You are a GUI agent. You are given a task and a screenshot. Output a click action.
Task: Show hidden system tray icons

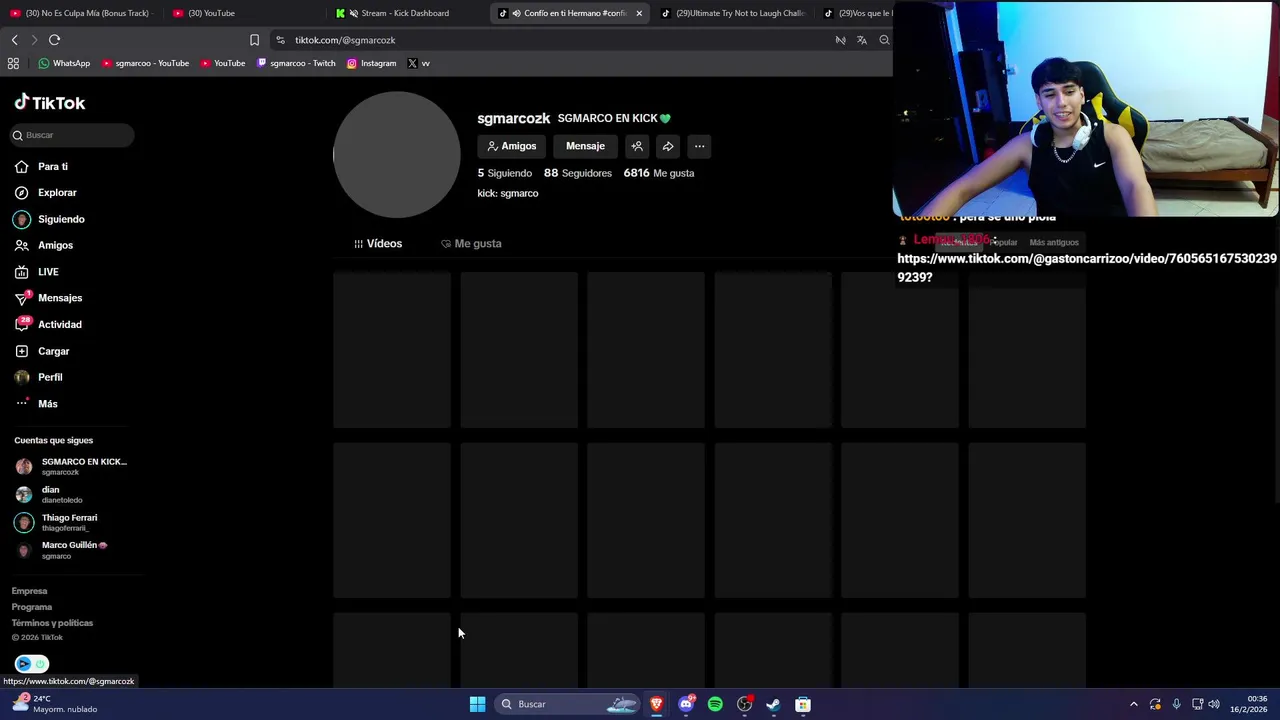coord(1134,704)
